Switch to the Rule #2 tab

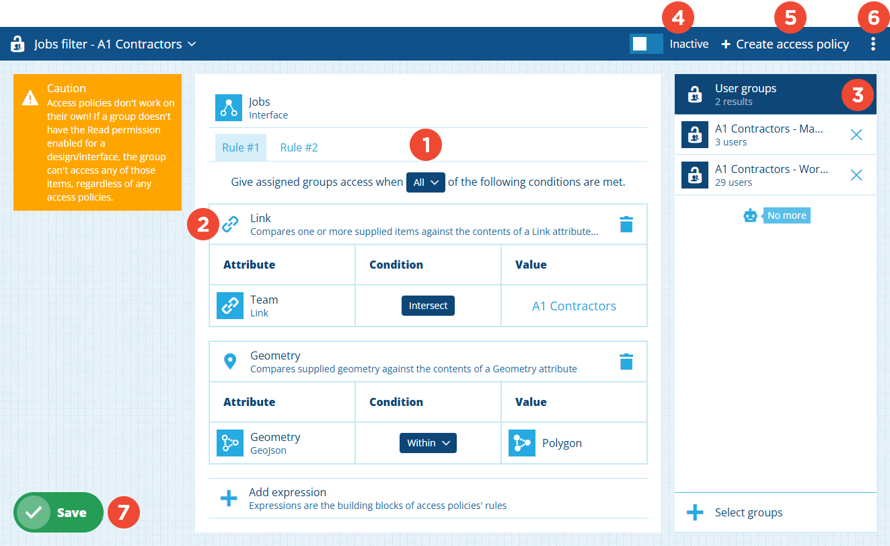point(299,148)
